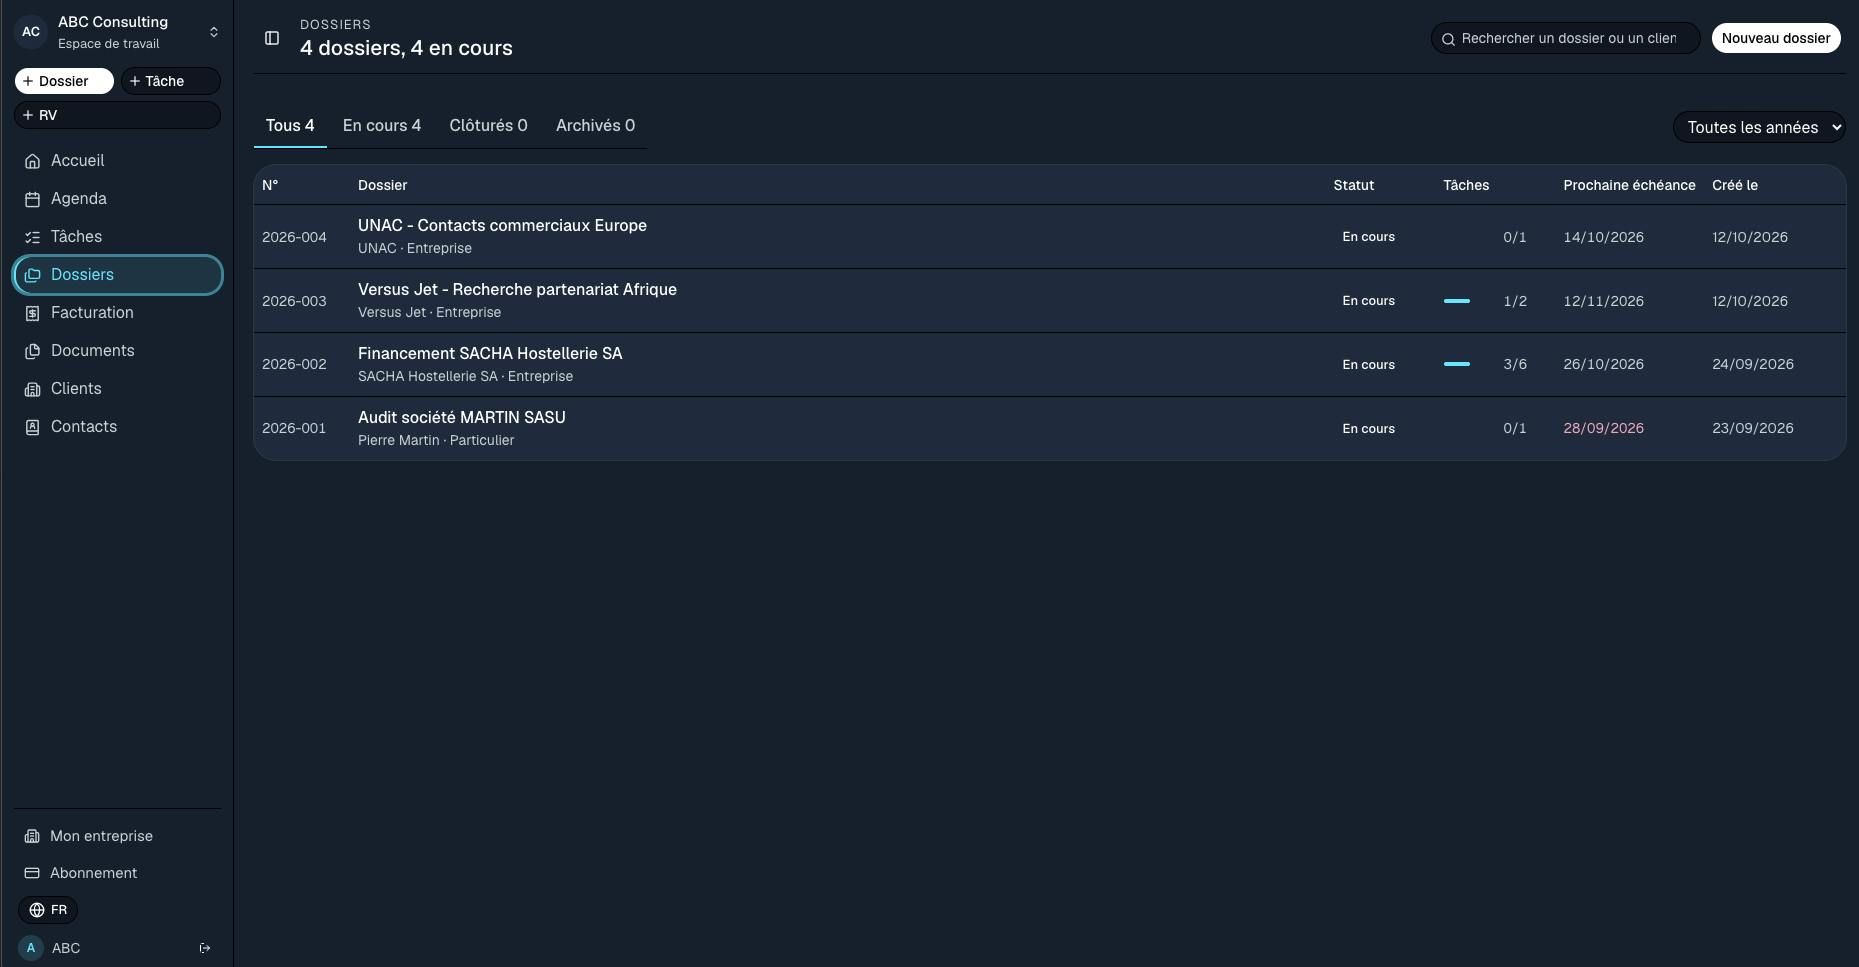
Task: Click the Clients building icon
Action: (32, 389)
